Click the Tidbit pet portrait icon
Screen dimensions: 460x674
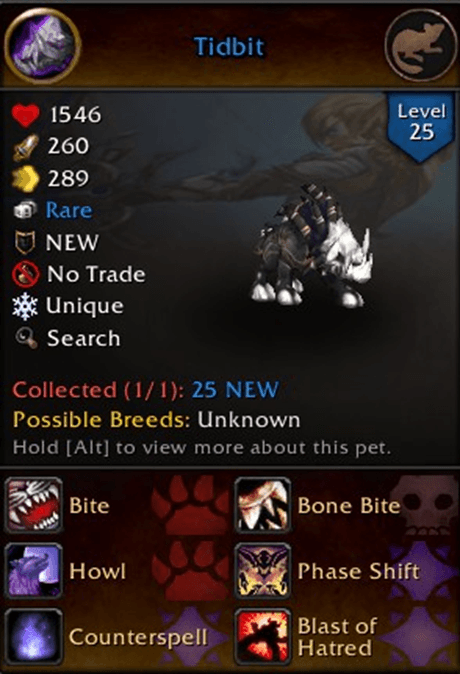[x=42, y=46]
